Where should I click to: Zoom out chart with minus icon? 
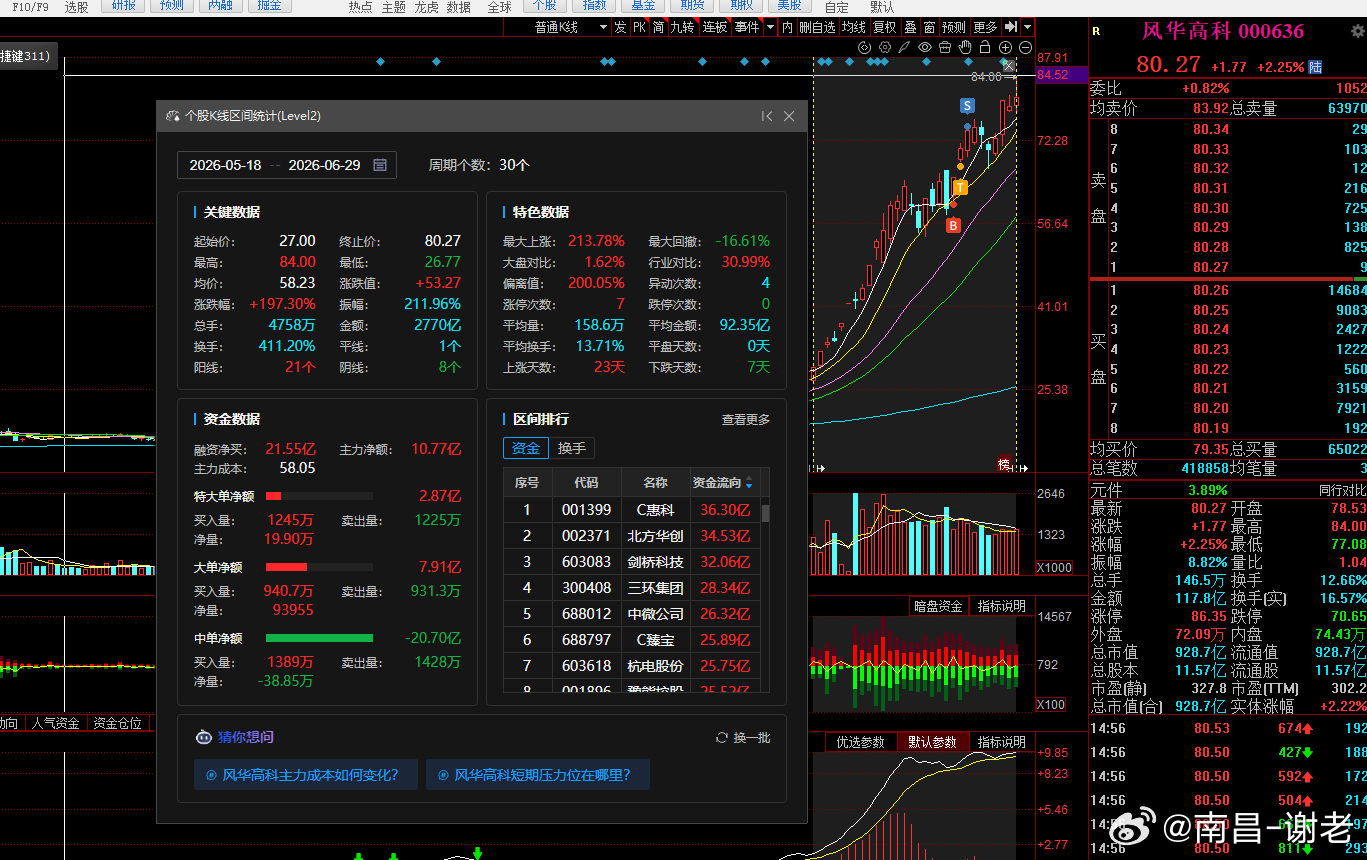(1025, 47)
